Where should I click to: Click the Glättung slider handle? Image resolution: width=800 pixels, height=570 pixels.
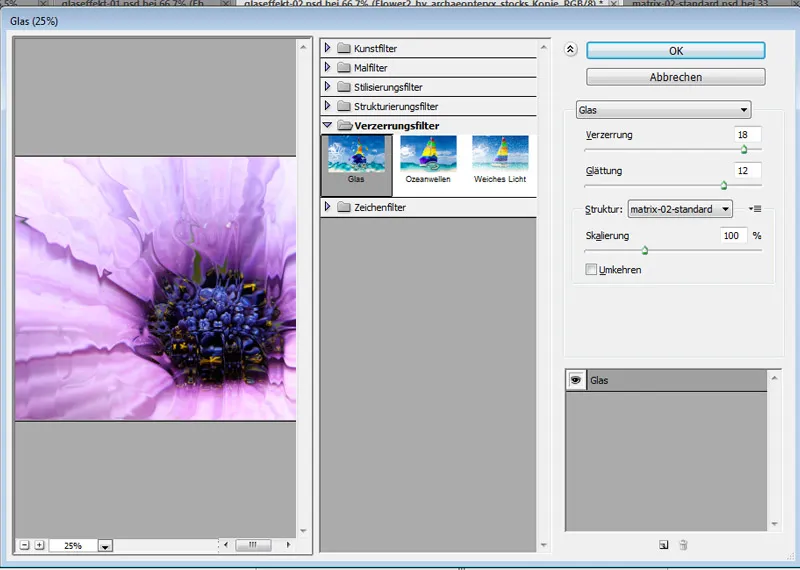click(723, 185)
